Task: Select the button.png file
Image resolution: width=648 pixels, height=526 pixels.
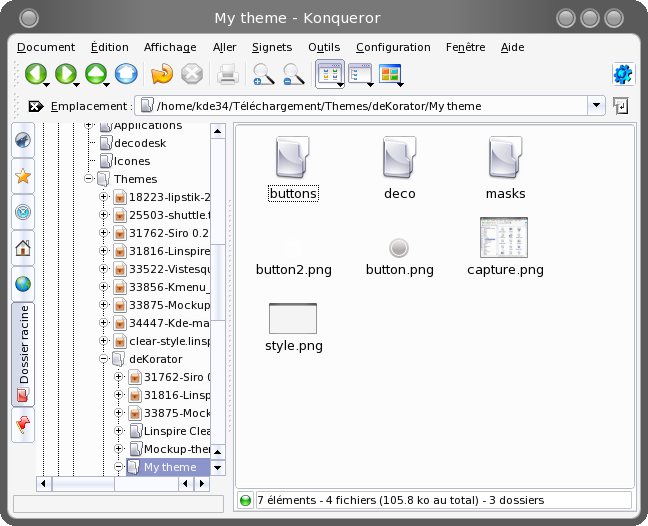Action: tap(399, 257)
